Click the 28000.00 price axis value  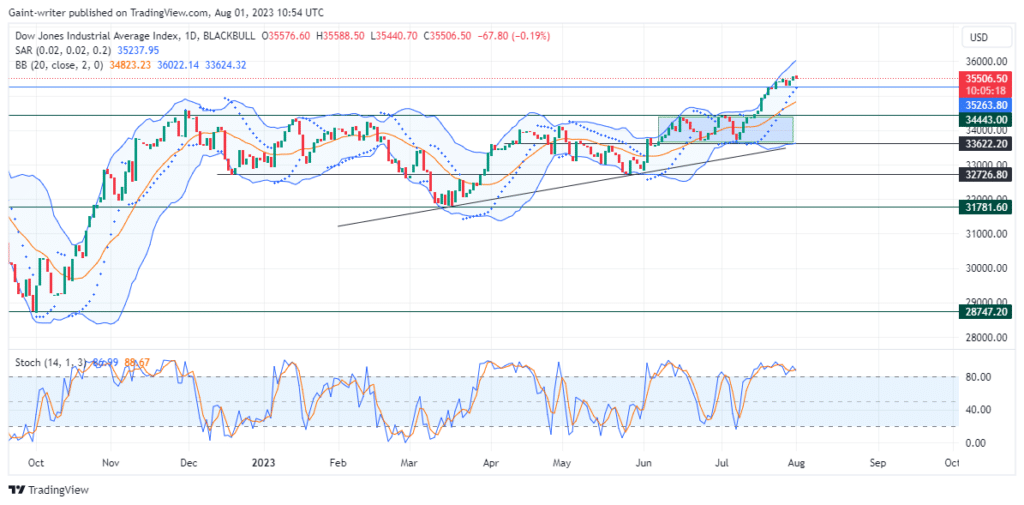984,338
